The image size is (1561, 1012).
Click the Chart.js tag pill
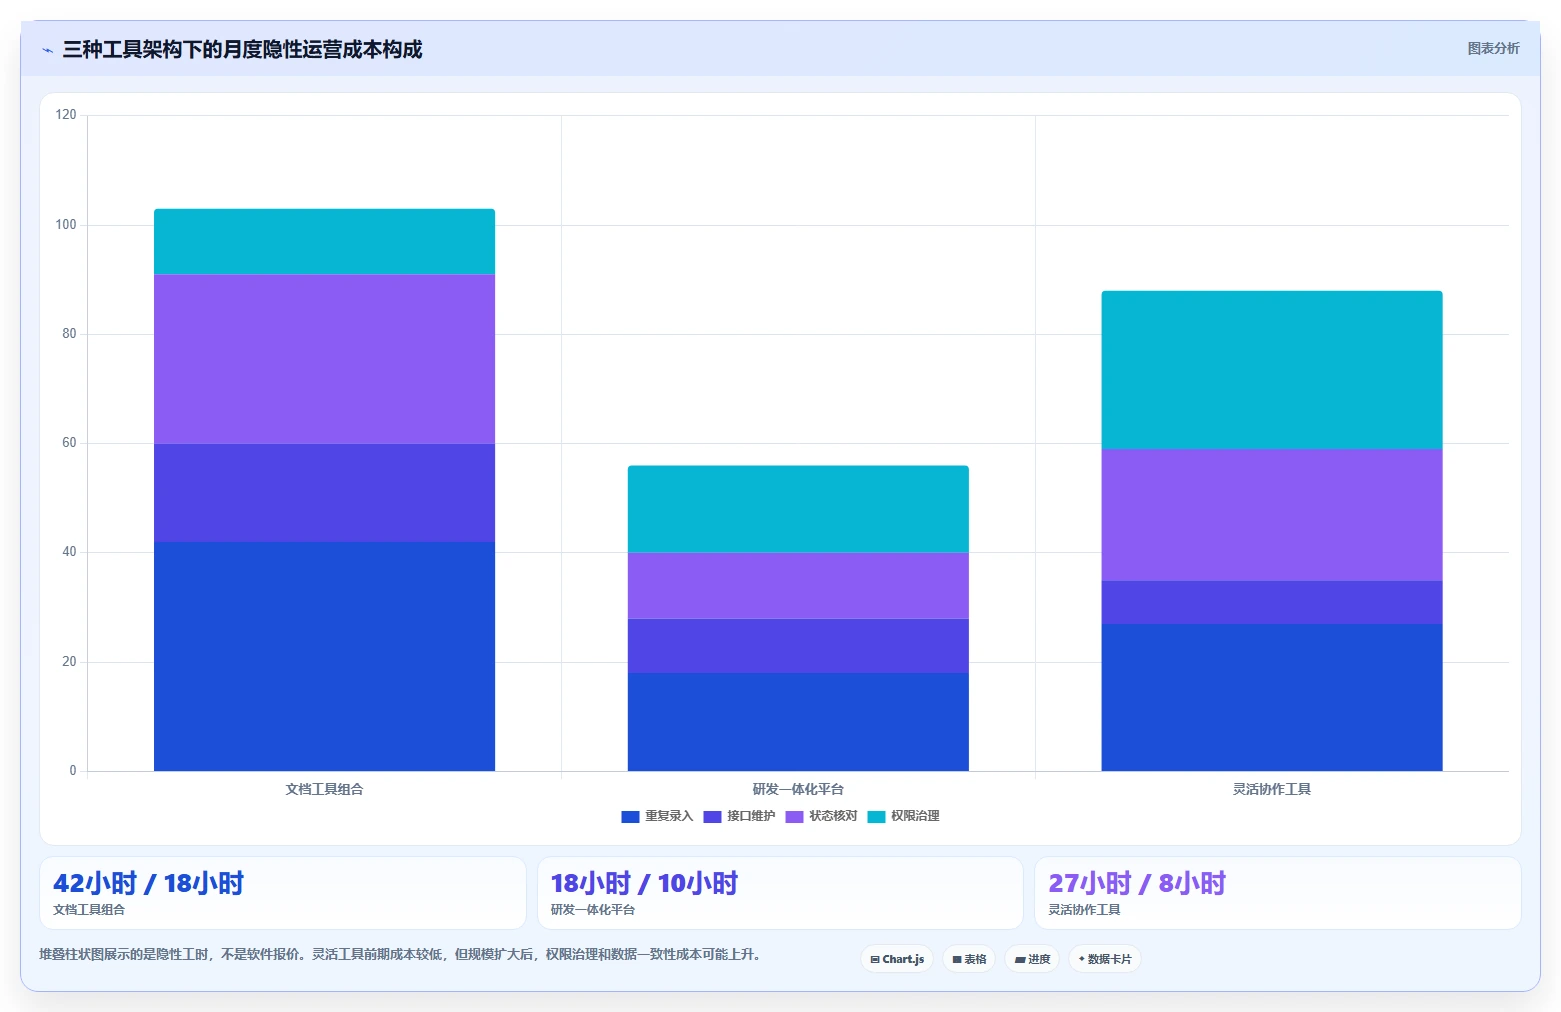pos(897,959)
